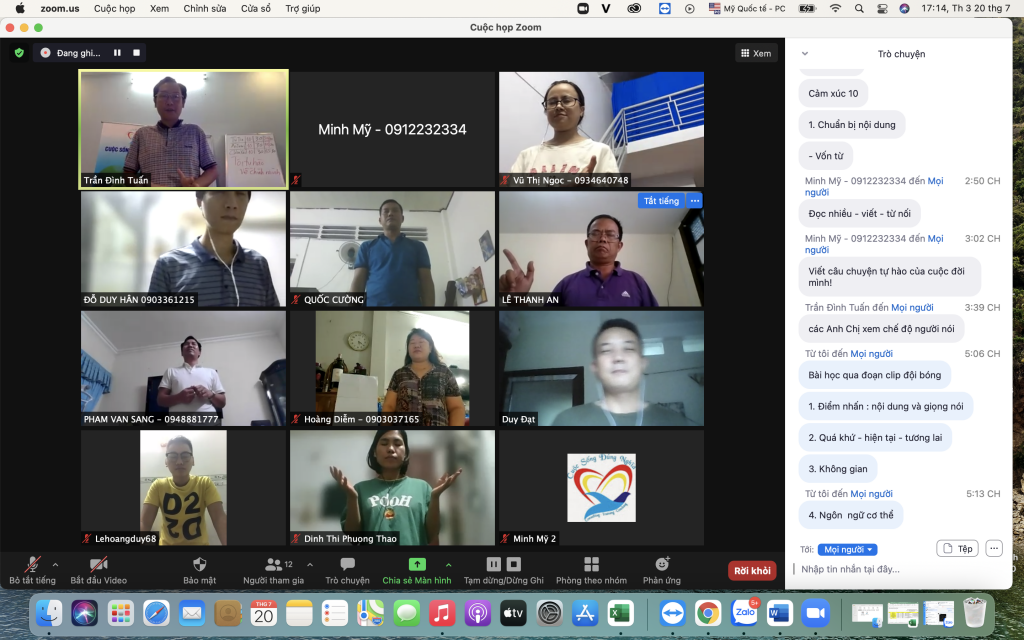
Task: Open Calendar showing 20 in Dock
Action: click(x=264, y=613)
